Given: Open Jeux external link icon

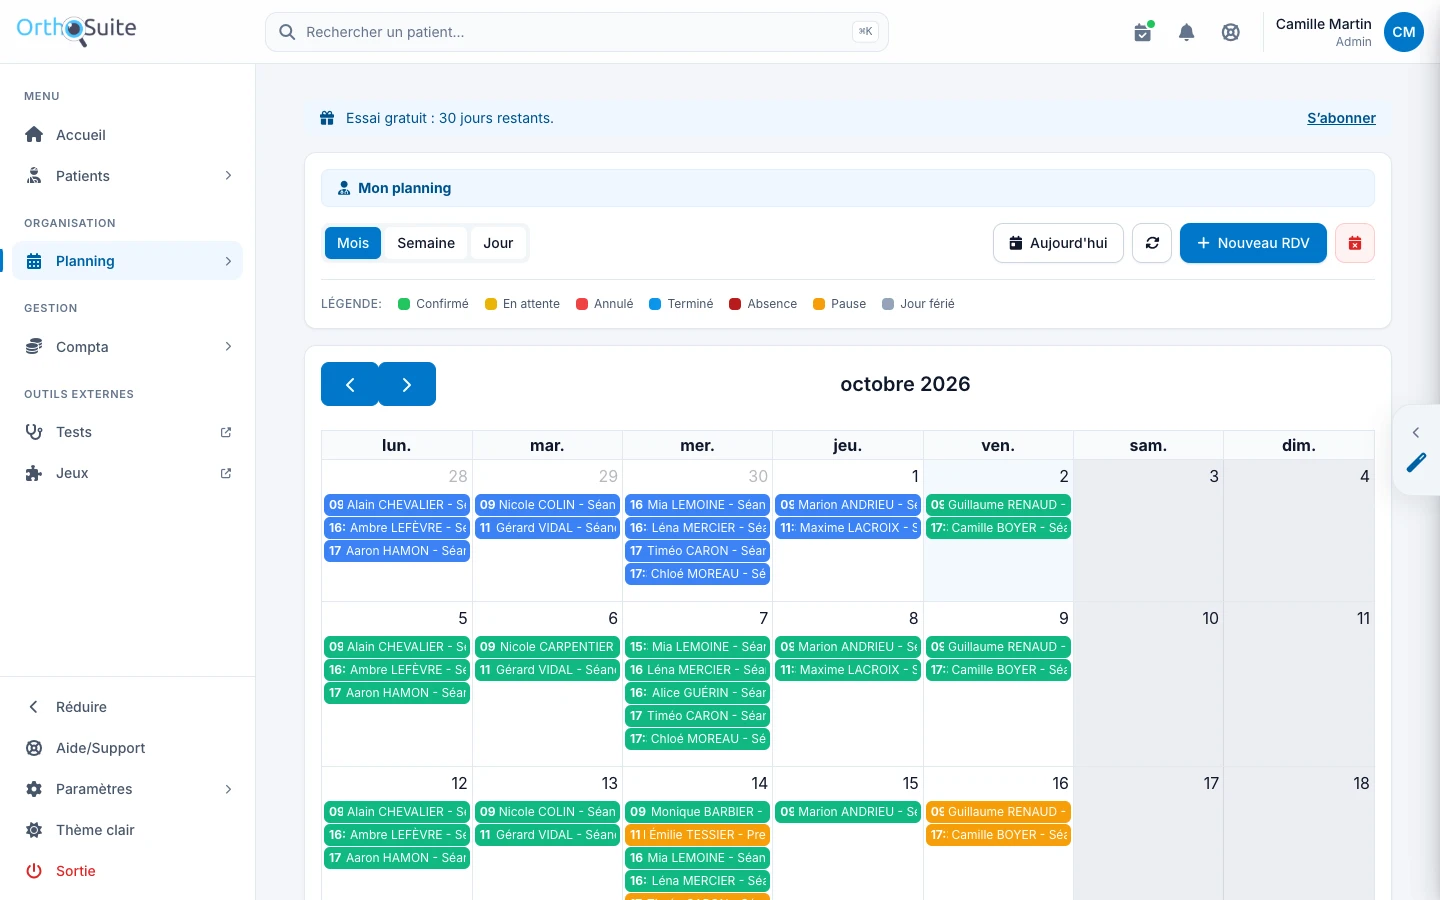Looking at the screenshot, I should coord(226,473).
